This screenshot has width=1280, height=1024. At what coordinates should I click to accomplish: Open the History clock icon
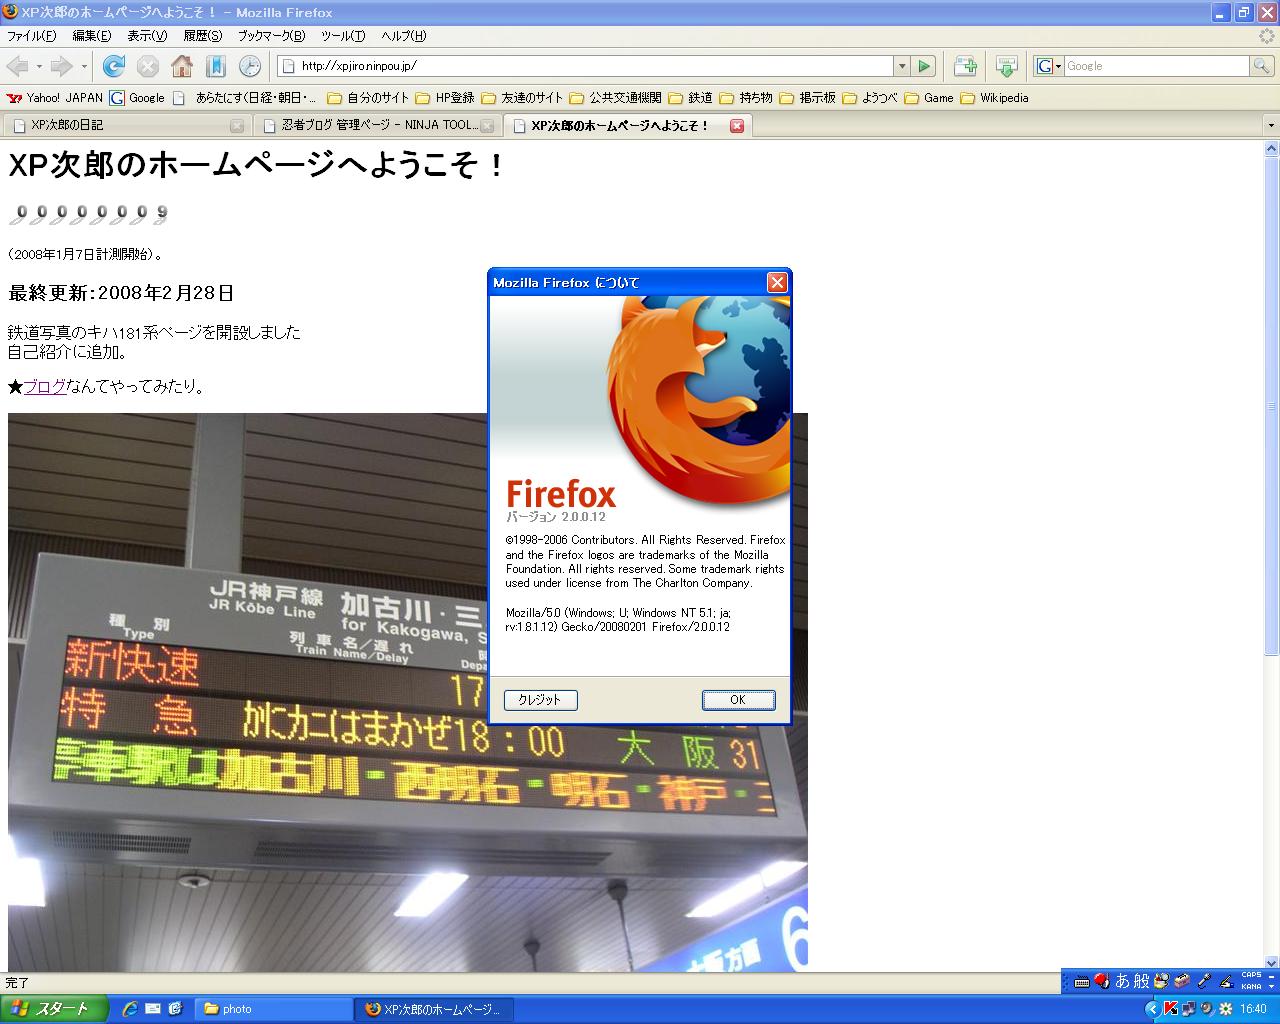pos(250,66)
